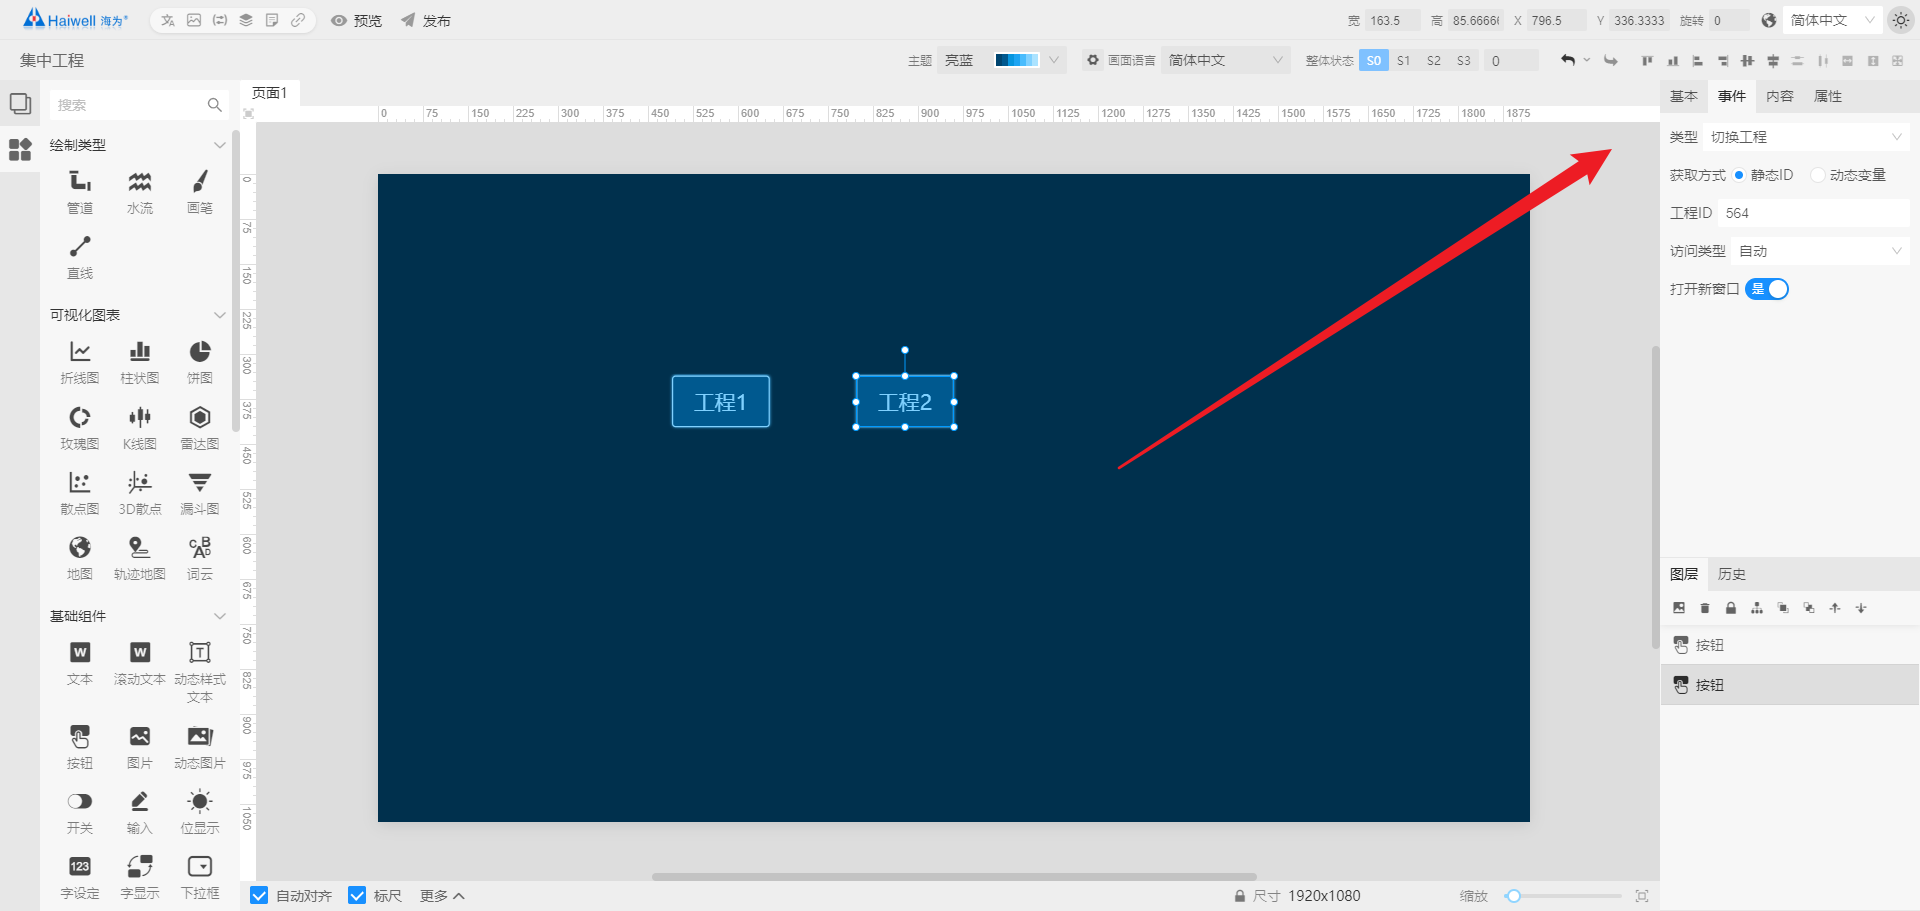This screenshot has width=1920, height=911.
Task: Open the 主题 亮蓝 theme dropdown
Action: tap(1002, 61)
